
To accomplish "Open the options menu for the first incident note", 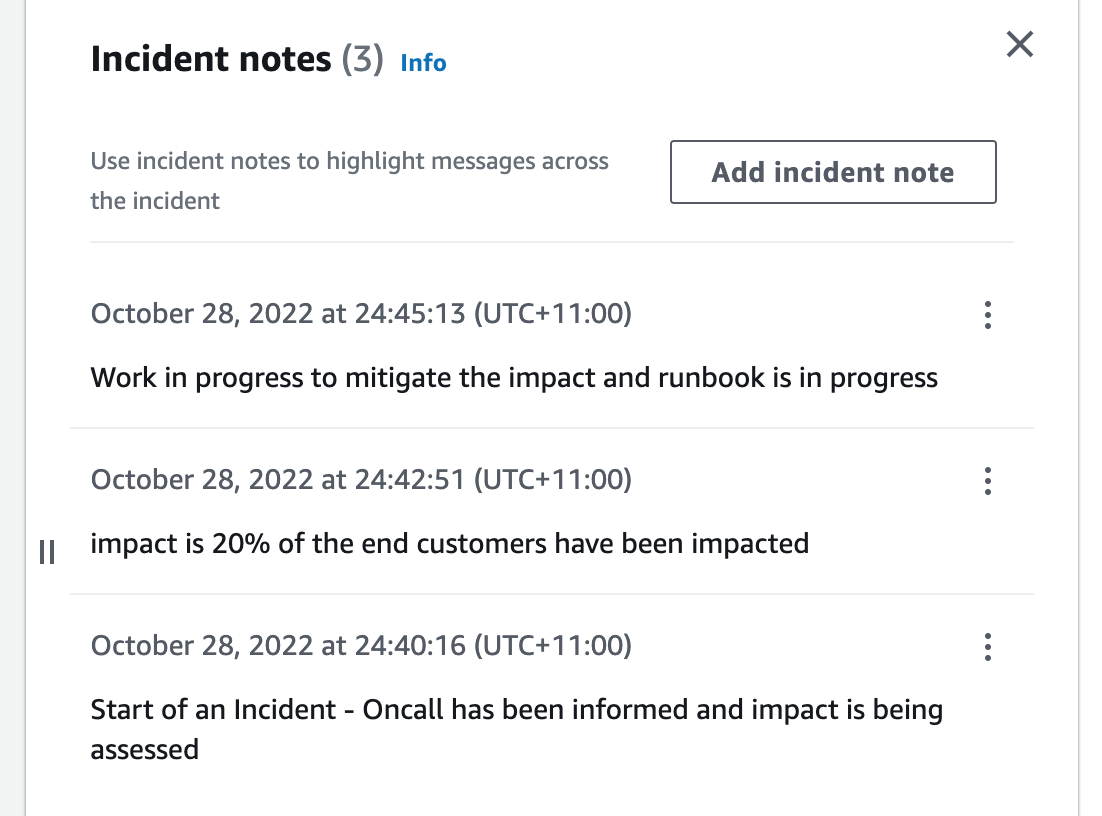I will (x=987, y=314).
